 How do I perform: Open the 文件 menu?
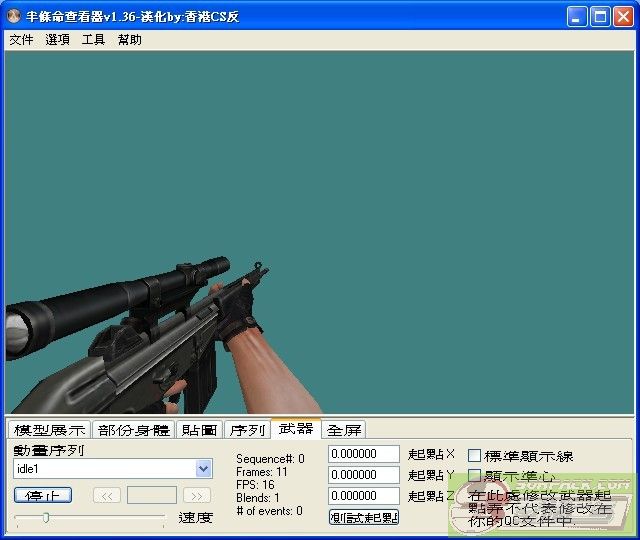click(21, 40)
